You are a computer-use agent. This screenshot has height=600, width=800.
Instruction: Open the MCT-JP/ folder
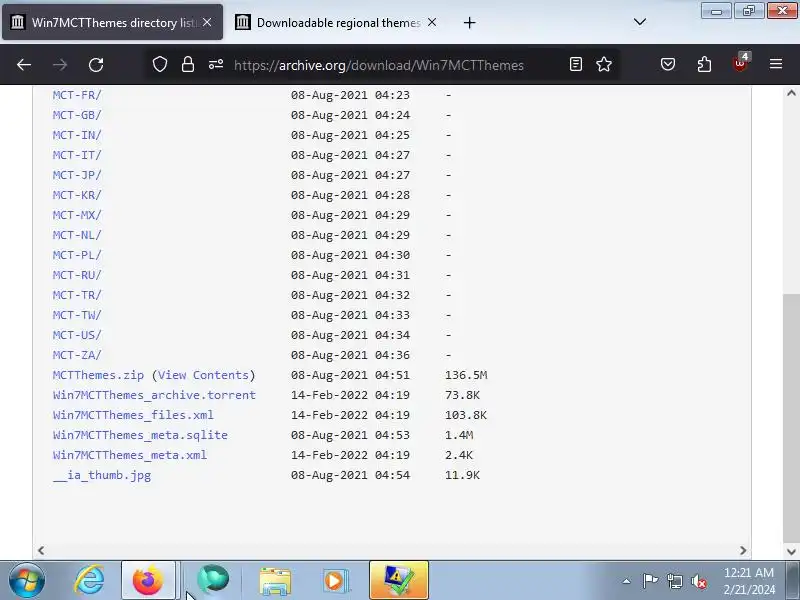[x=77, y=175]
